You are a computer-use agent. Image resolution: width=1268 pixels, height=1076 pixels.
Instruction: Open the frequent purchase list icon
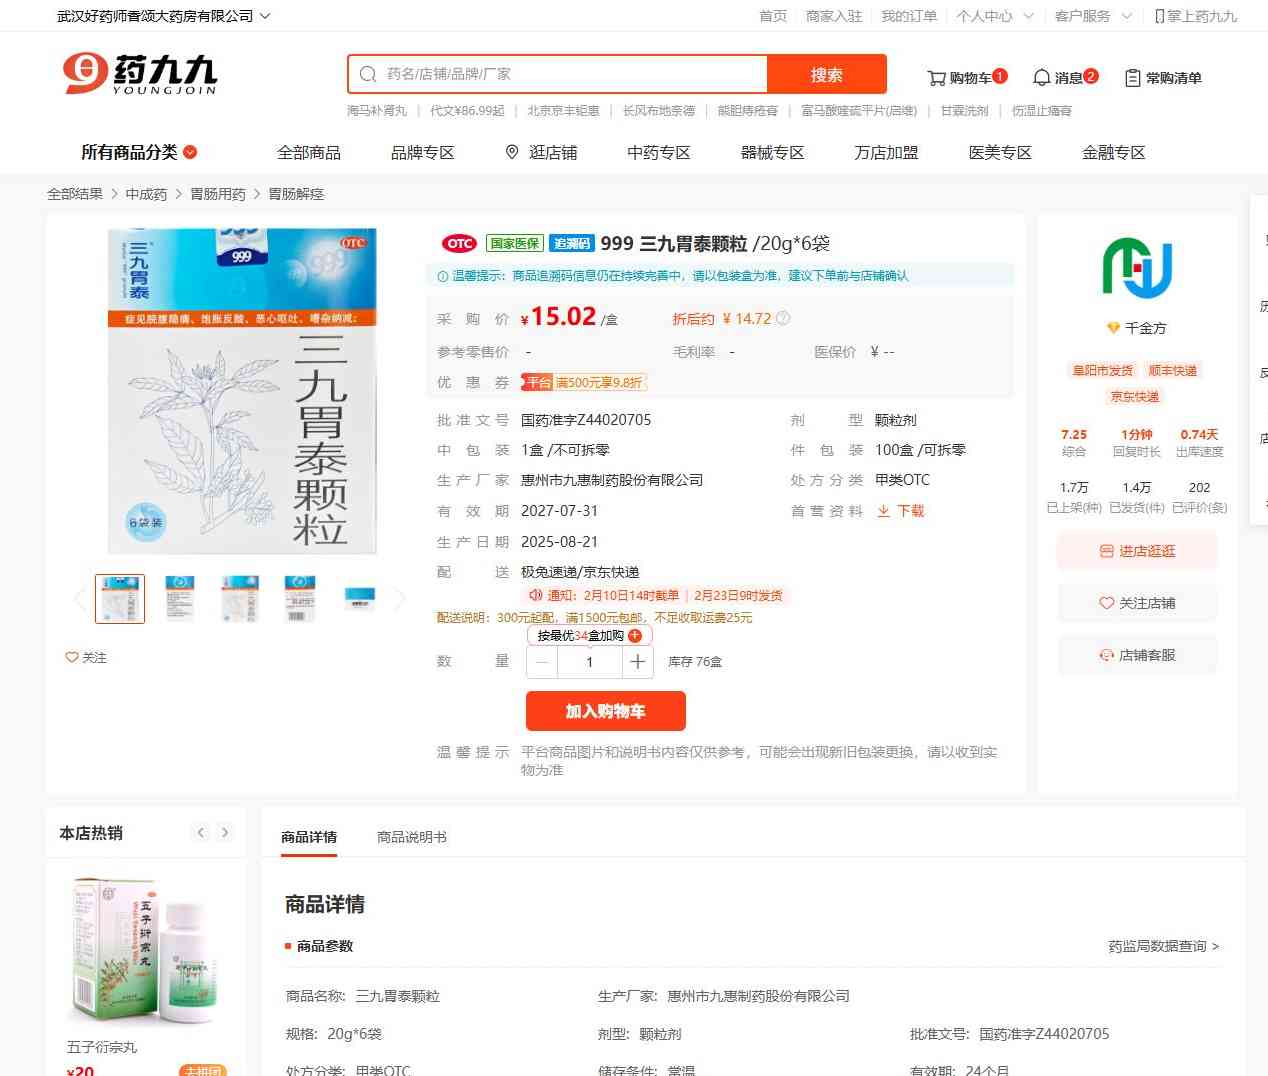tap(1133, 78)
